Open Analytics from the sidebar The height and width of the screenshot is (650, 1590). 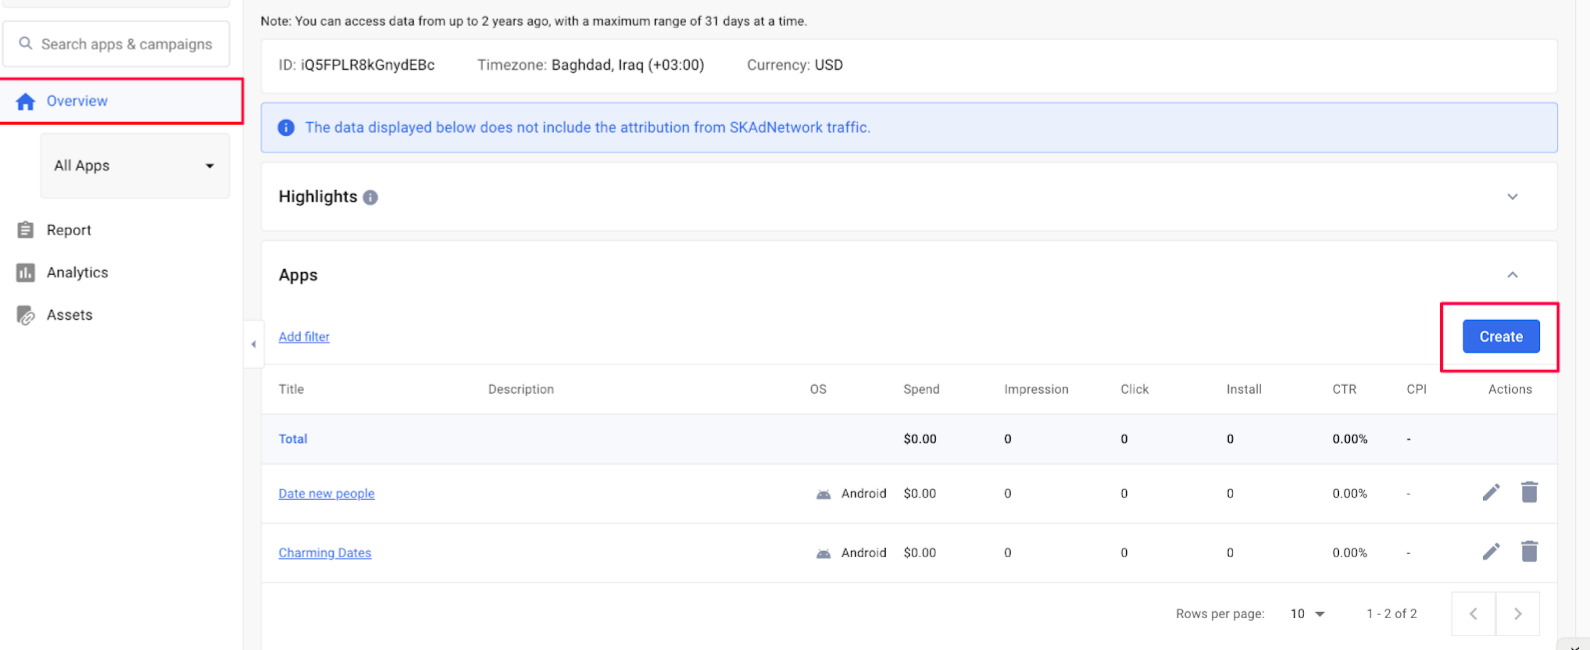[77, 272]
